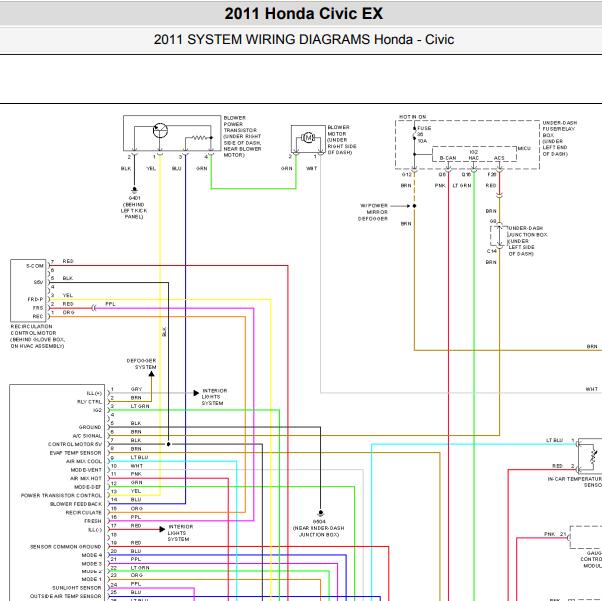
Task: Click the 'BLOWER FEEDBACK' pin label
Action: 76,504
